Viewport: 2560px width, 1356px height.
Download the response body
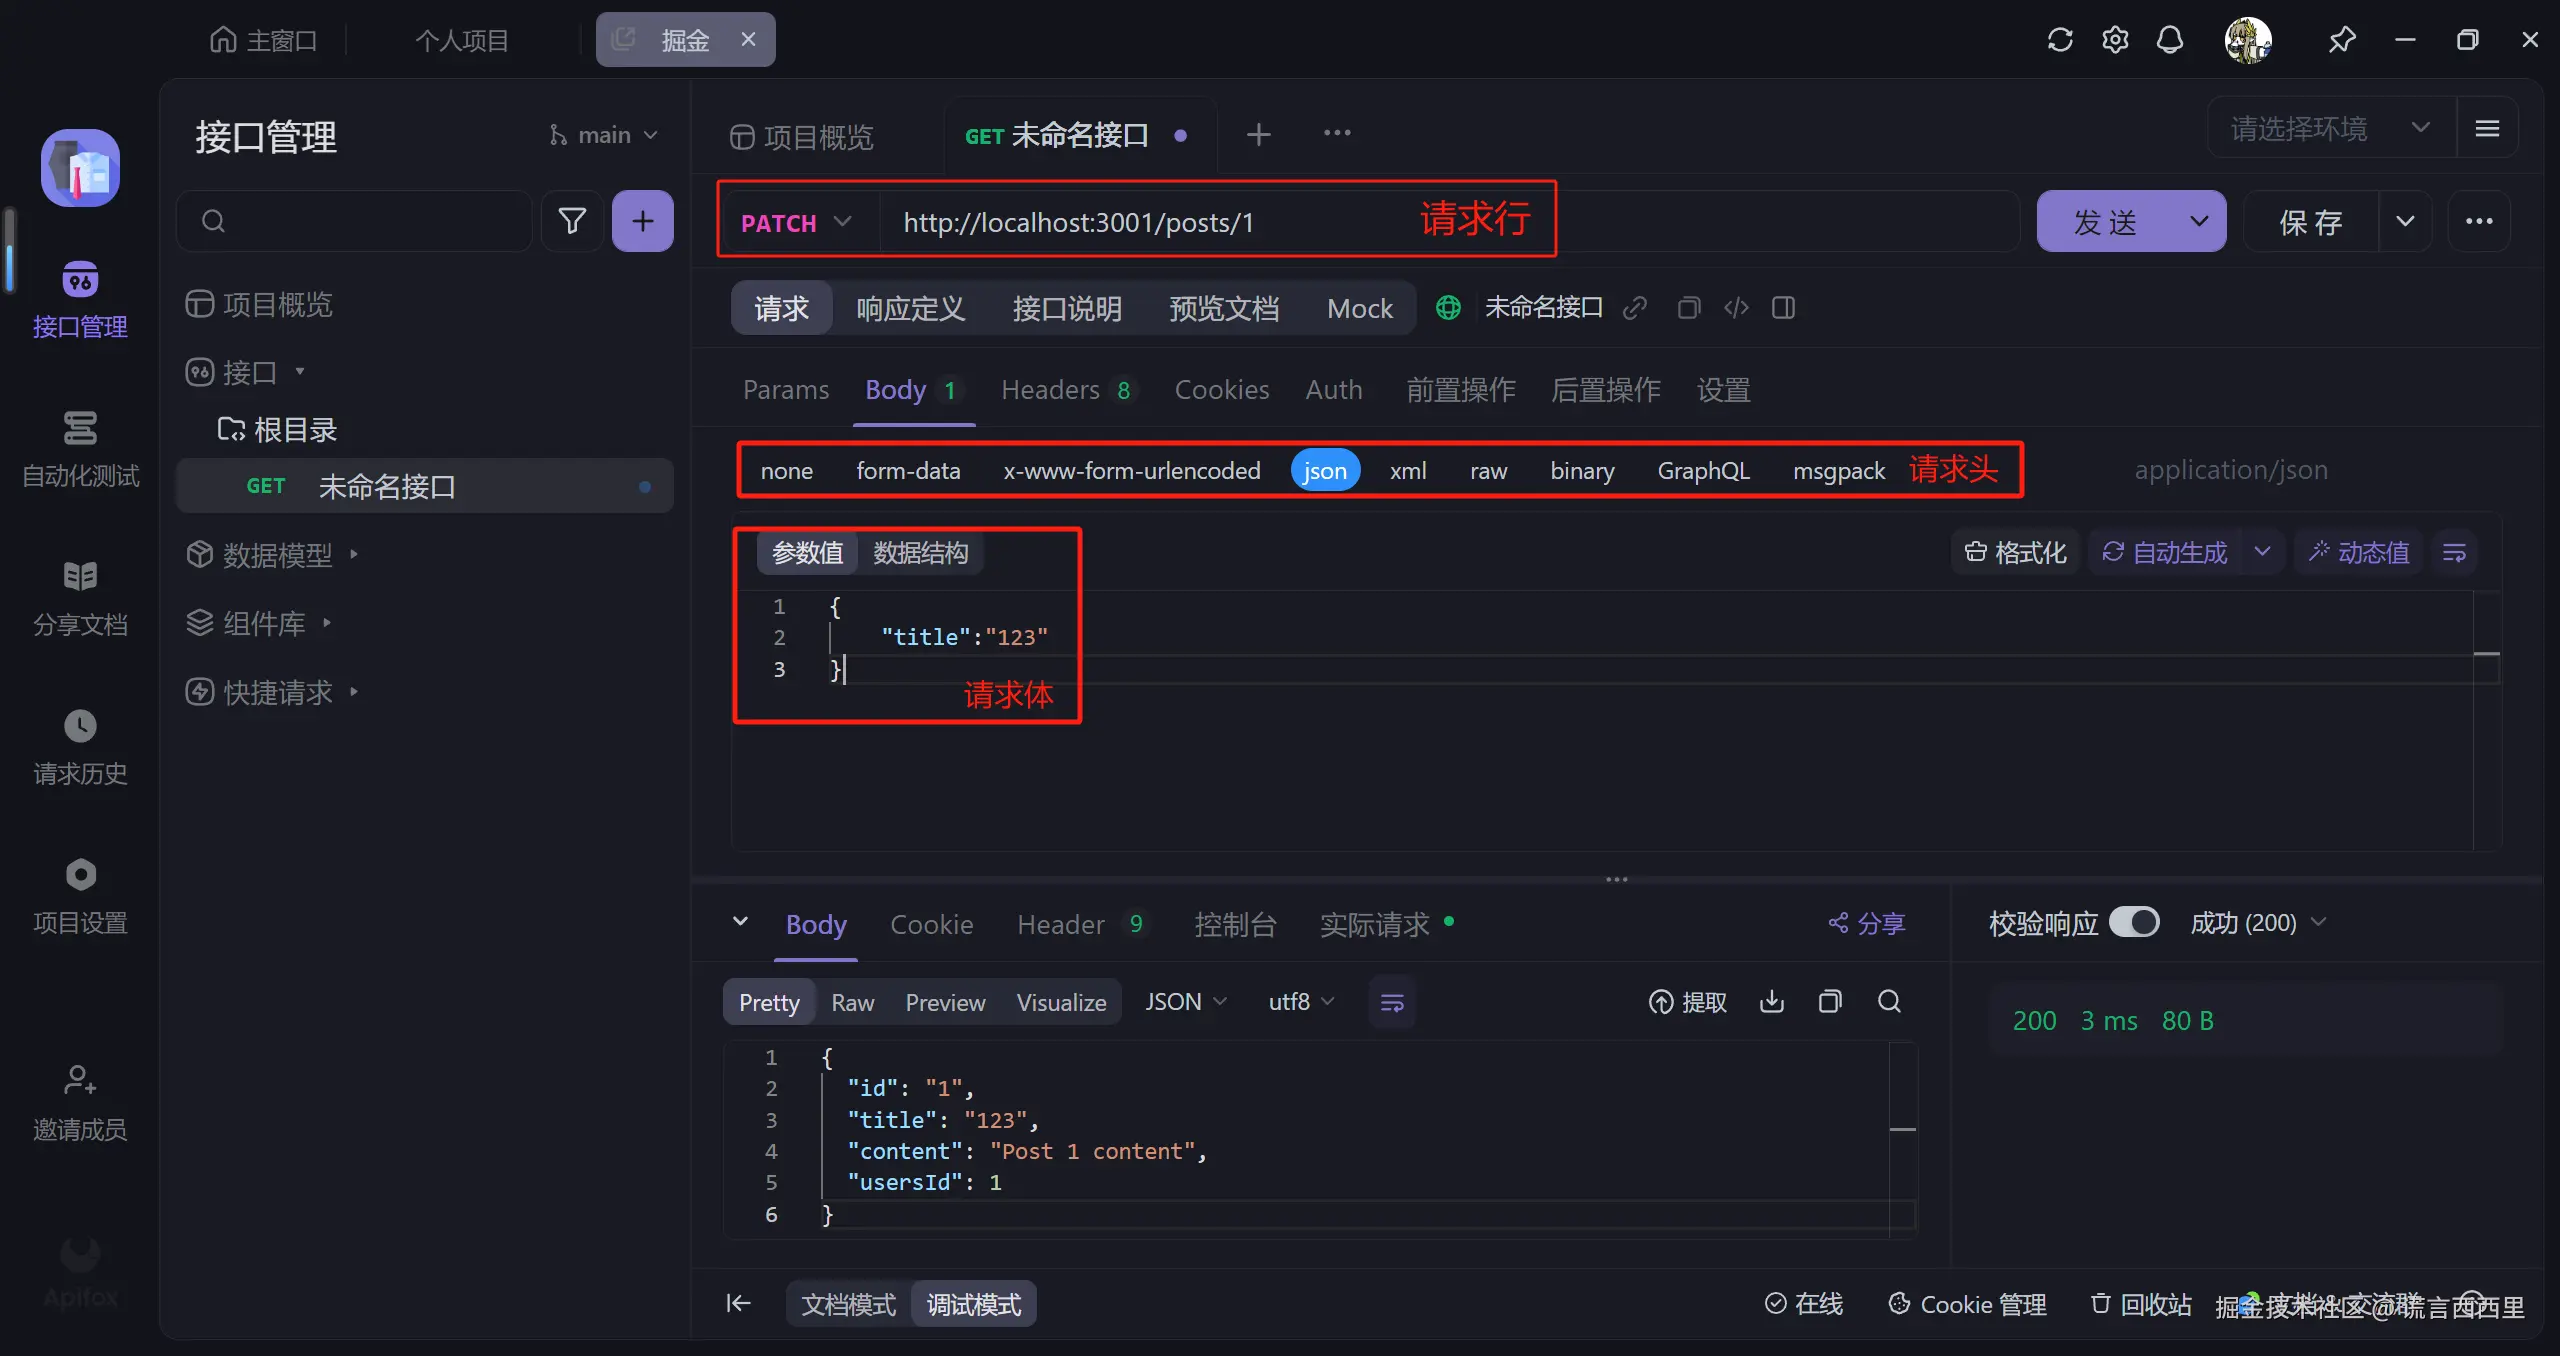[x=1772, y=1002]
